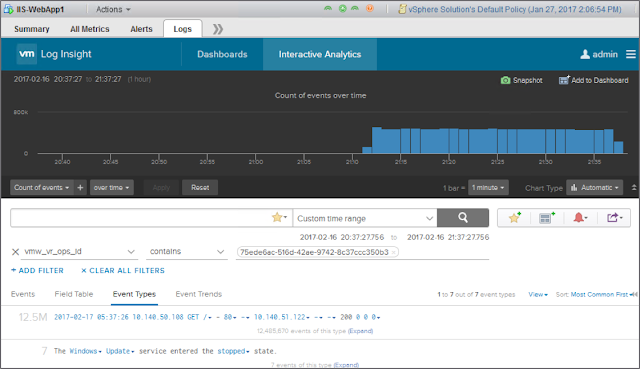
Task: Open the Snapshot camera icon
Action: click(x=505, y=80)
